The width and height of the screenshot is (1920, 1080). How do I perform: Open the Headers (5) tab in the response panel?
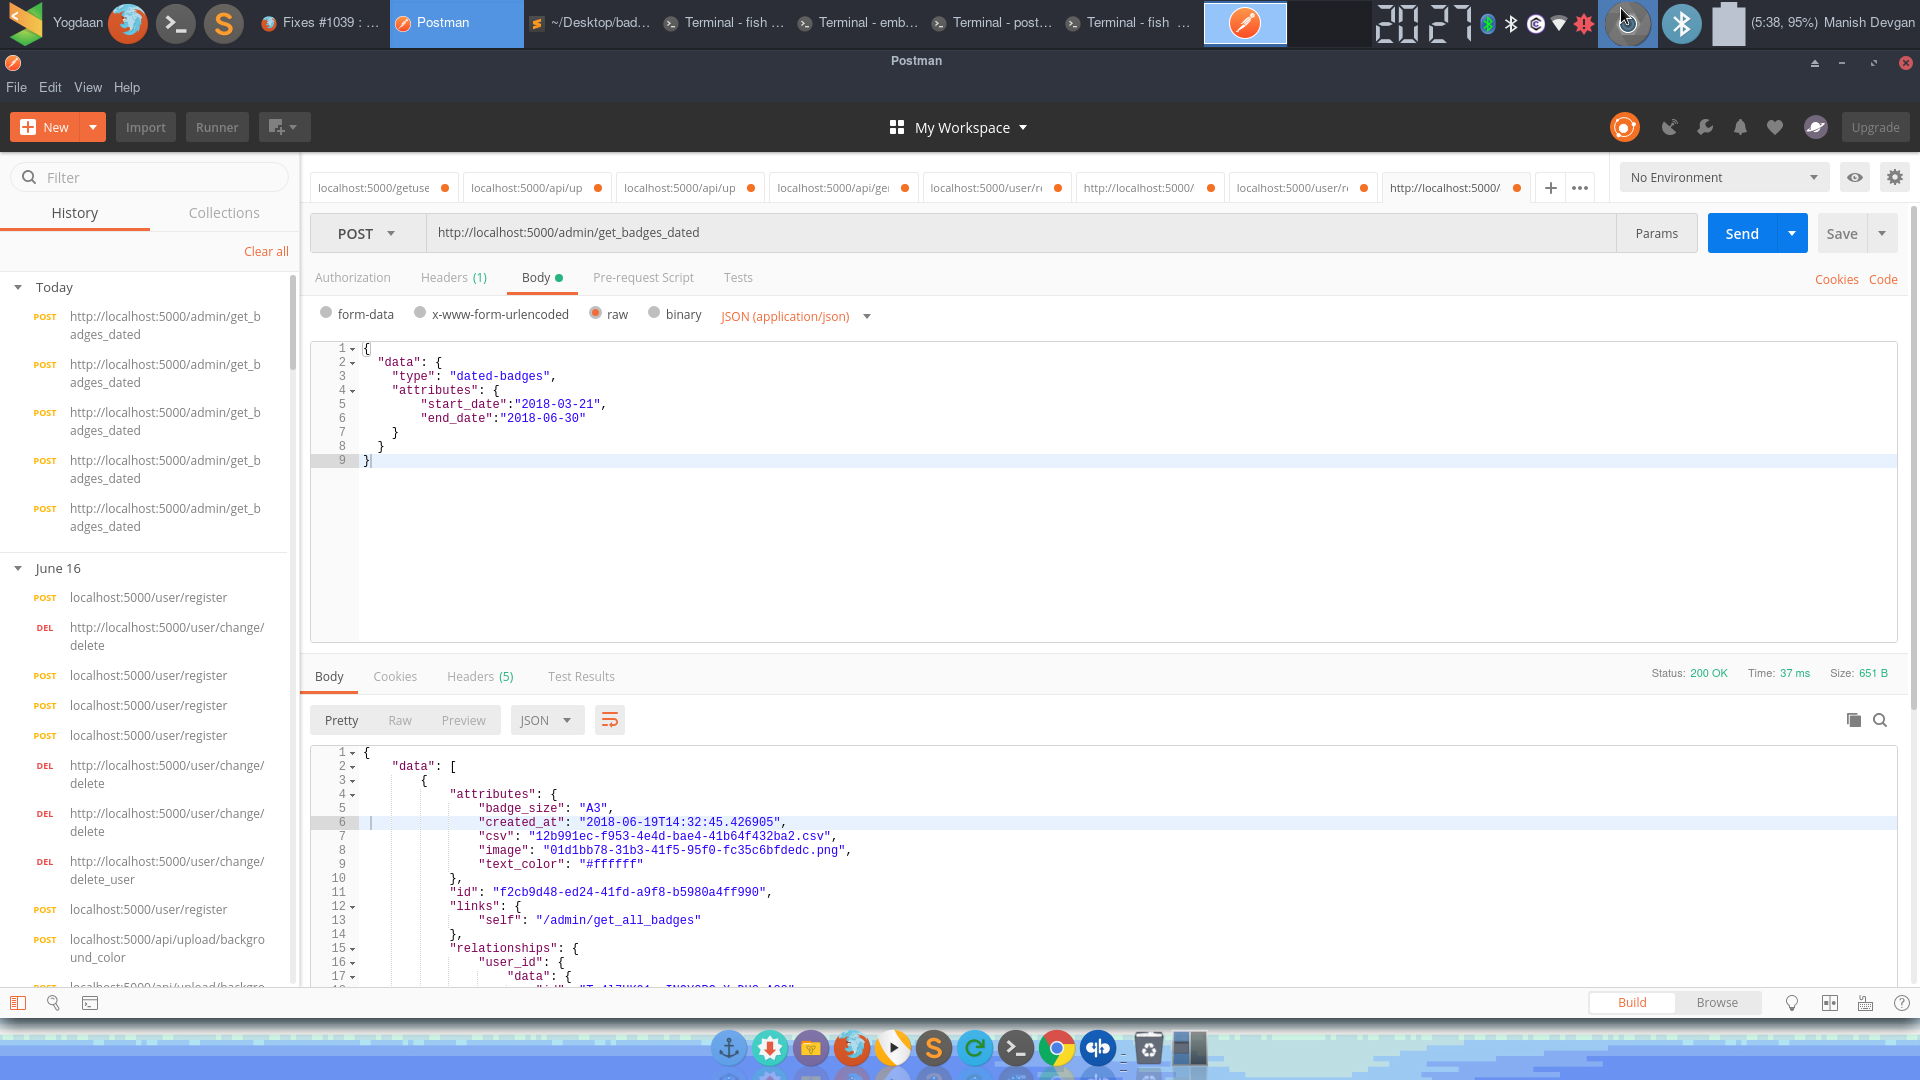480,676
